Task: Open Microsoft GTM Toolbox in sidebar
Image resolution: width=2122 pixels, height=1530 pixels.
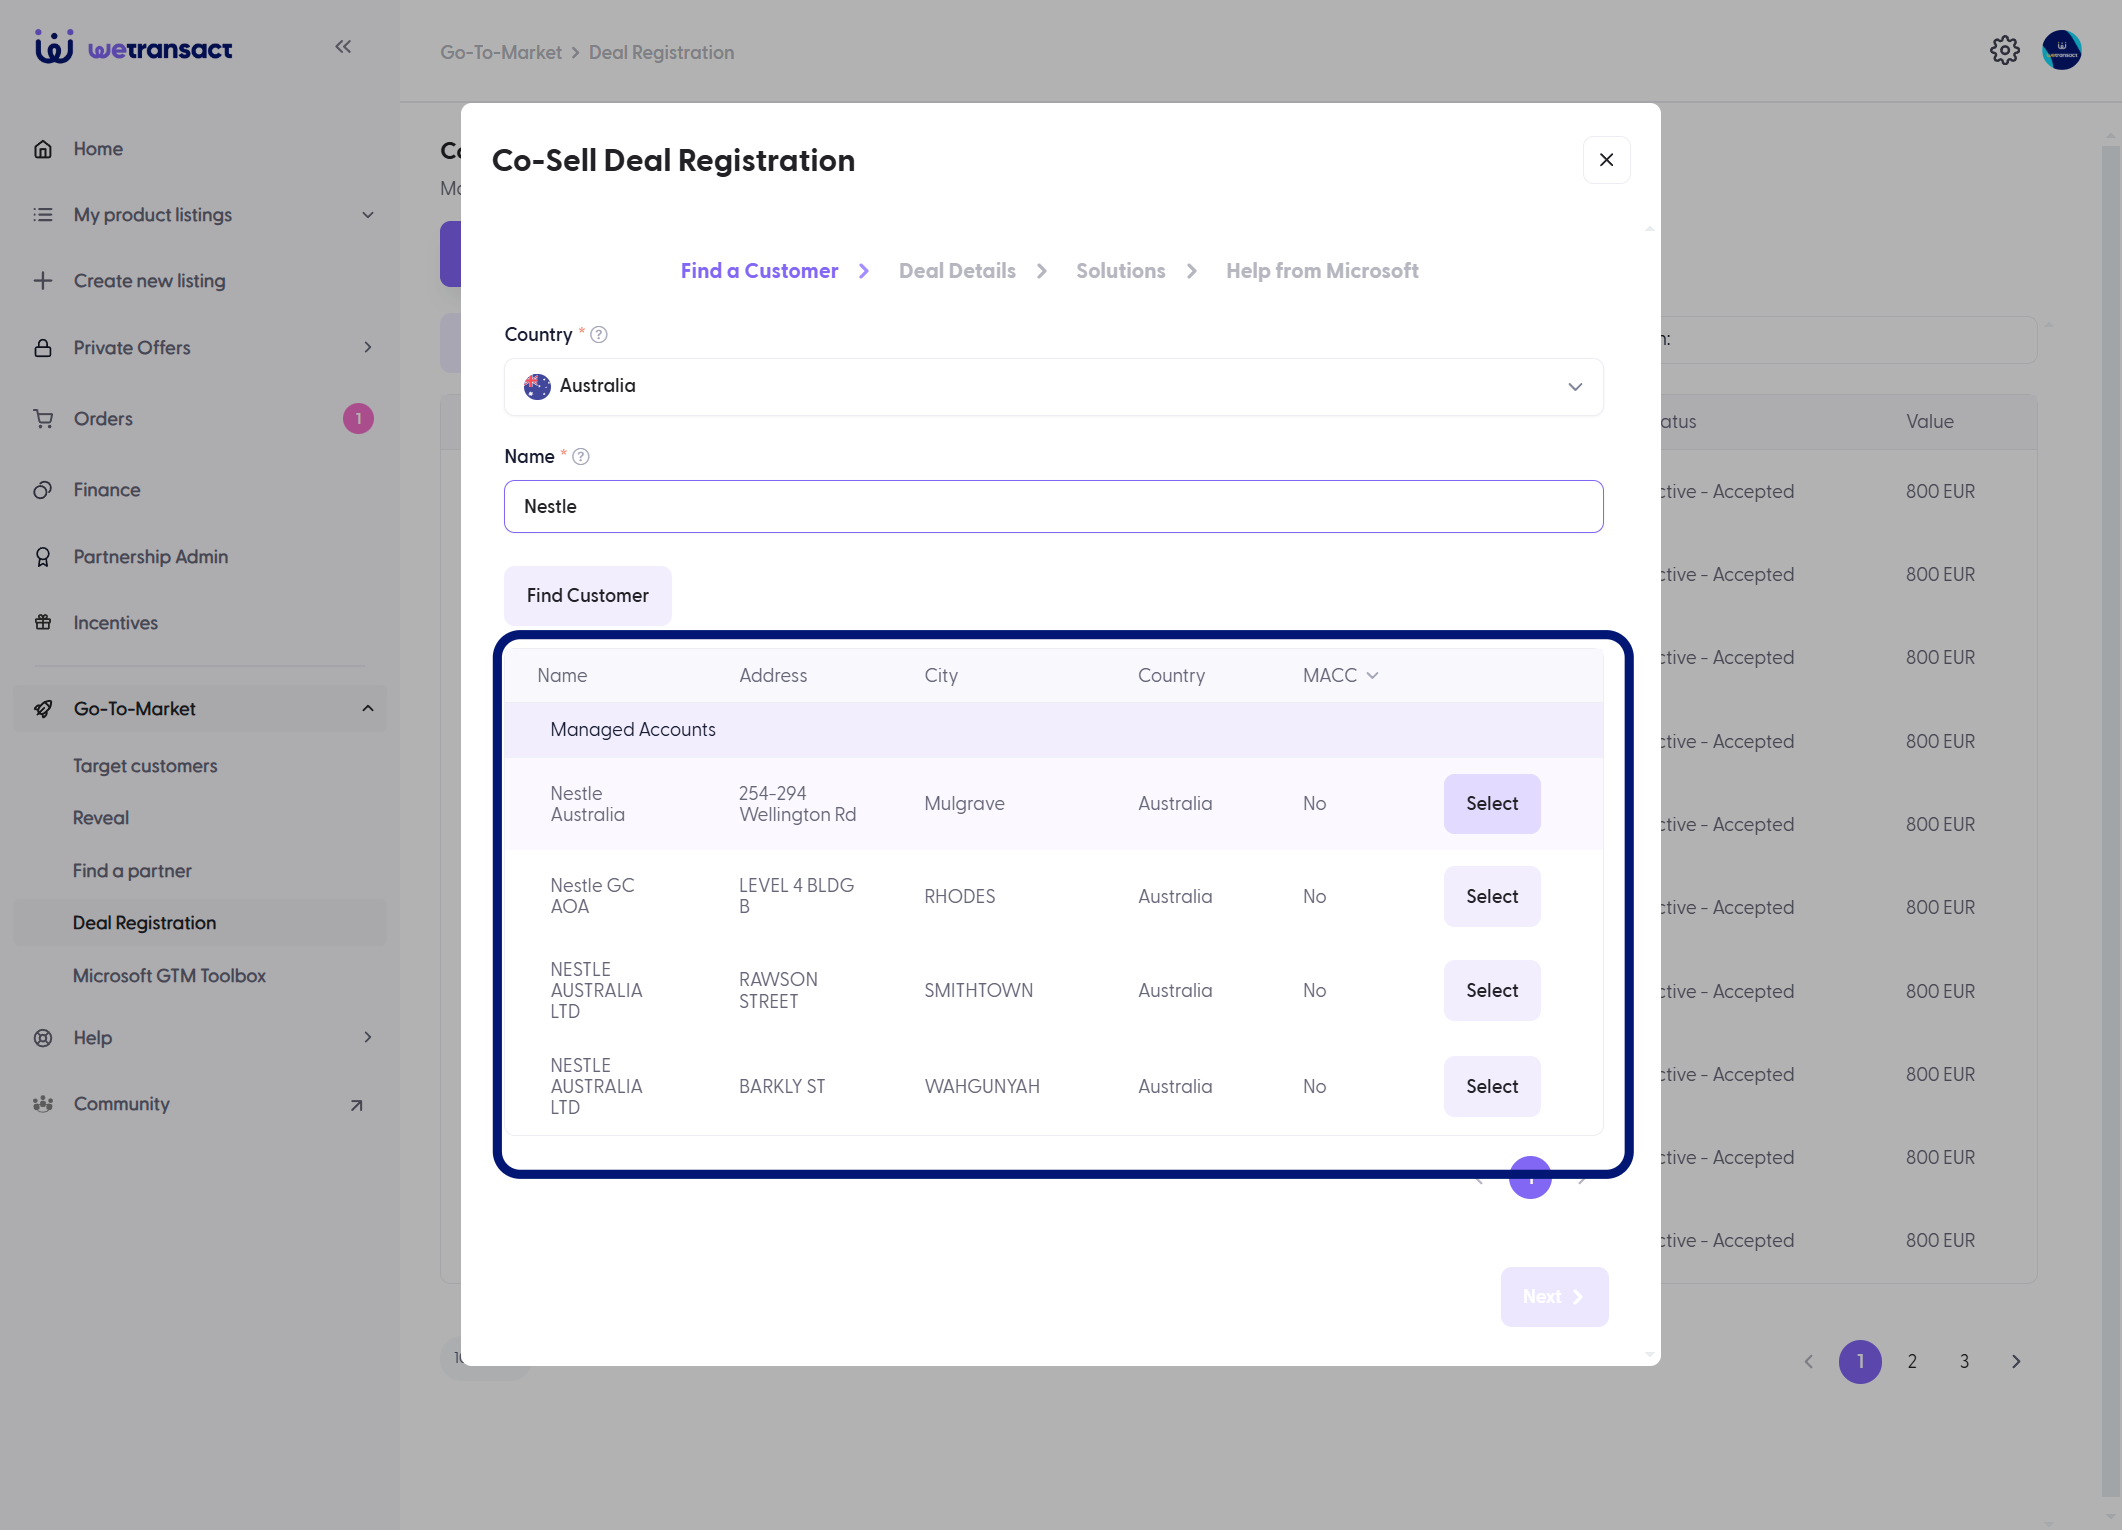Action: pyautogui.click(x=169, y=976)
